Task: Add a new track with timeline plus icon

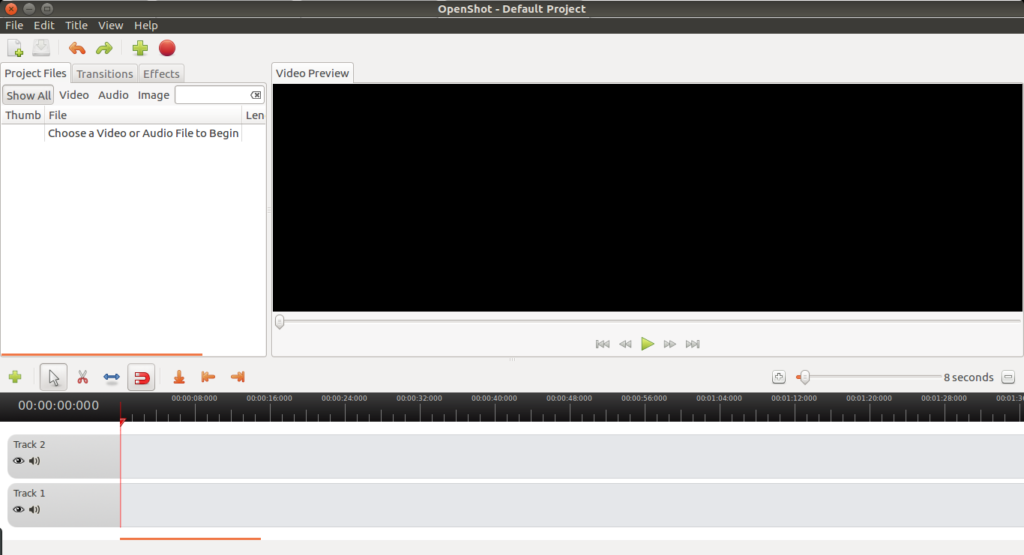Action: coord(15,377)
